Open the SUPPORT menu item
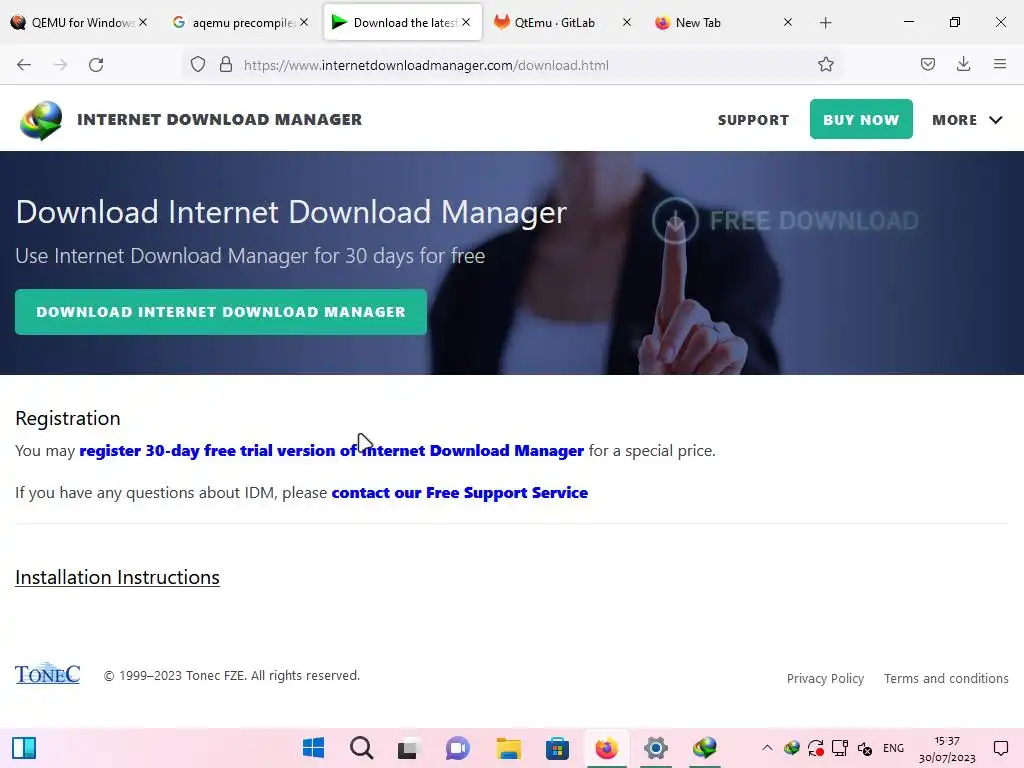 pyautogui.click(x=754, y=120)
